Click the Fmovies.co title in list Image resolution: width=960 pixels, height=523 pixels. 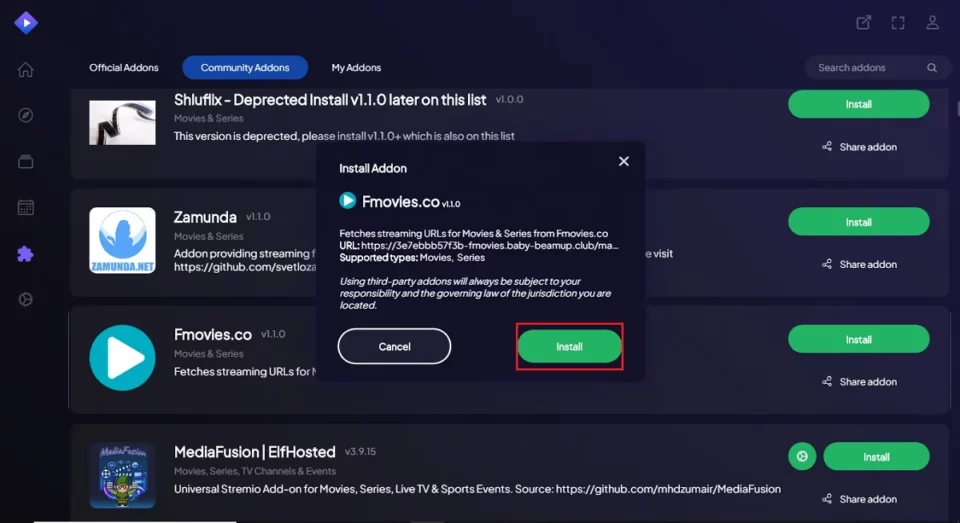pos(212,334)
